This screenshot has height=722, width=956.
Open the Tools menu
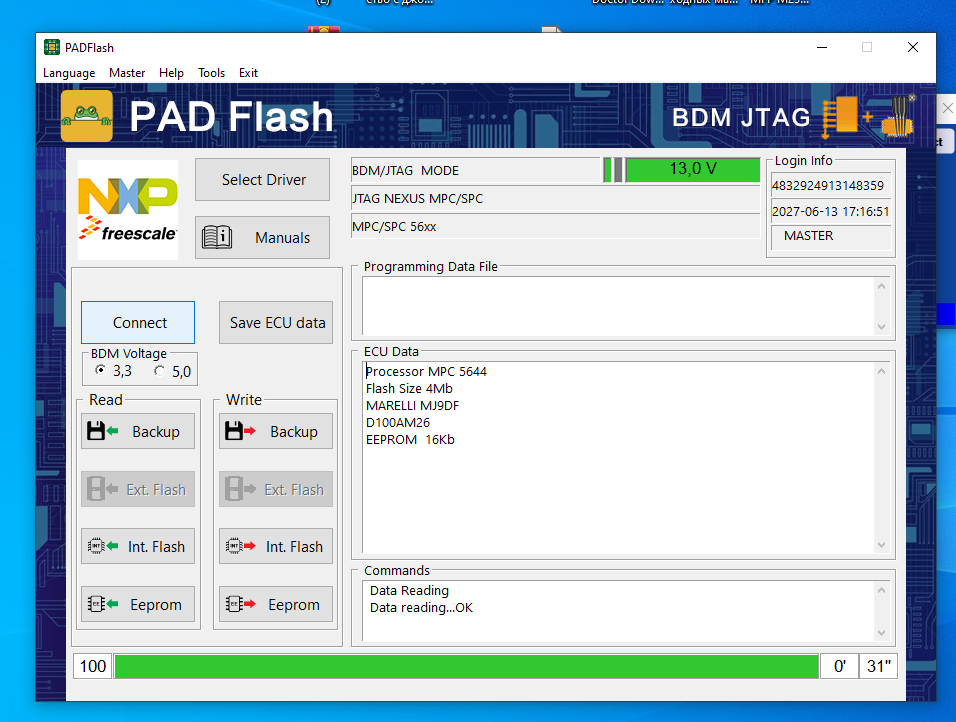coord(212,73)
